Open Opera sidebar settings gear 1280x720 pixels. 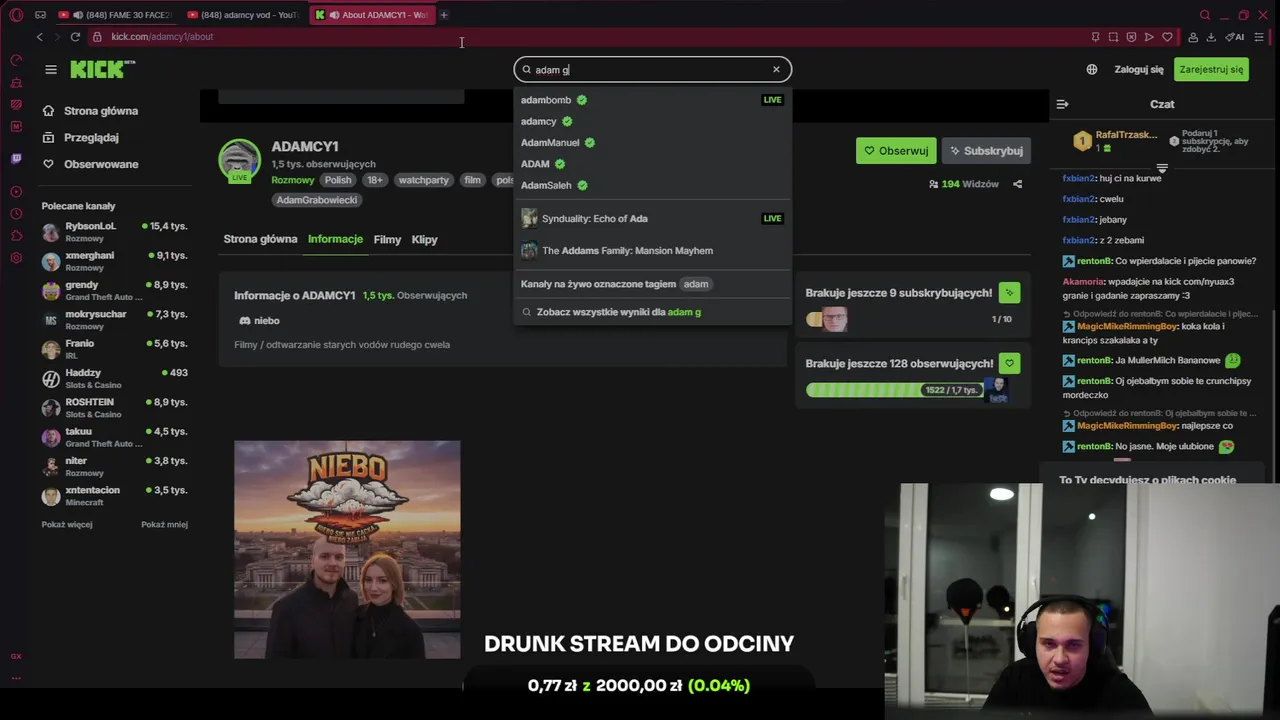[16, 257]
